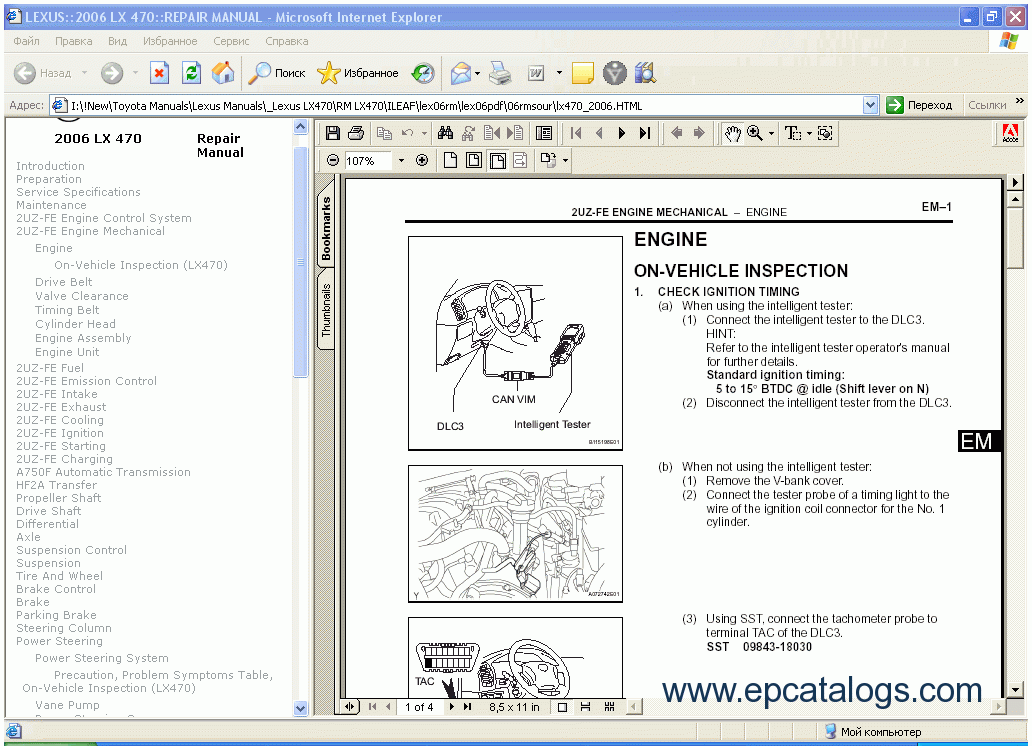Viewport: 1032px width, 746px height.
Task: Open the zoom percentage dropdown arrow
Action: pyautogui.click(x=401, y=160)
